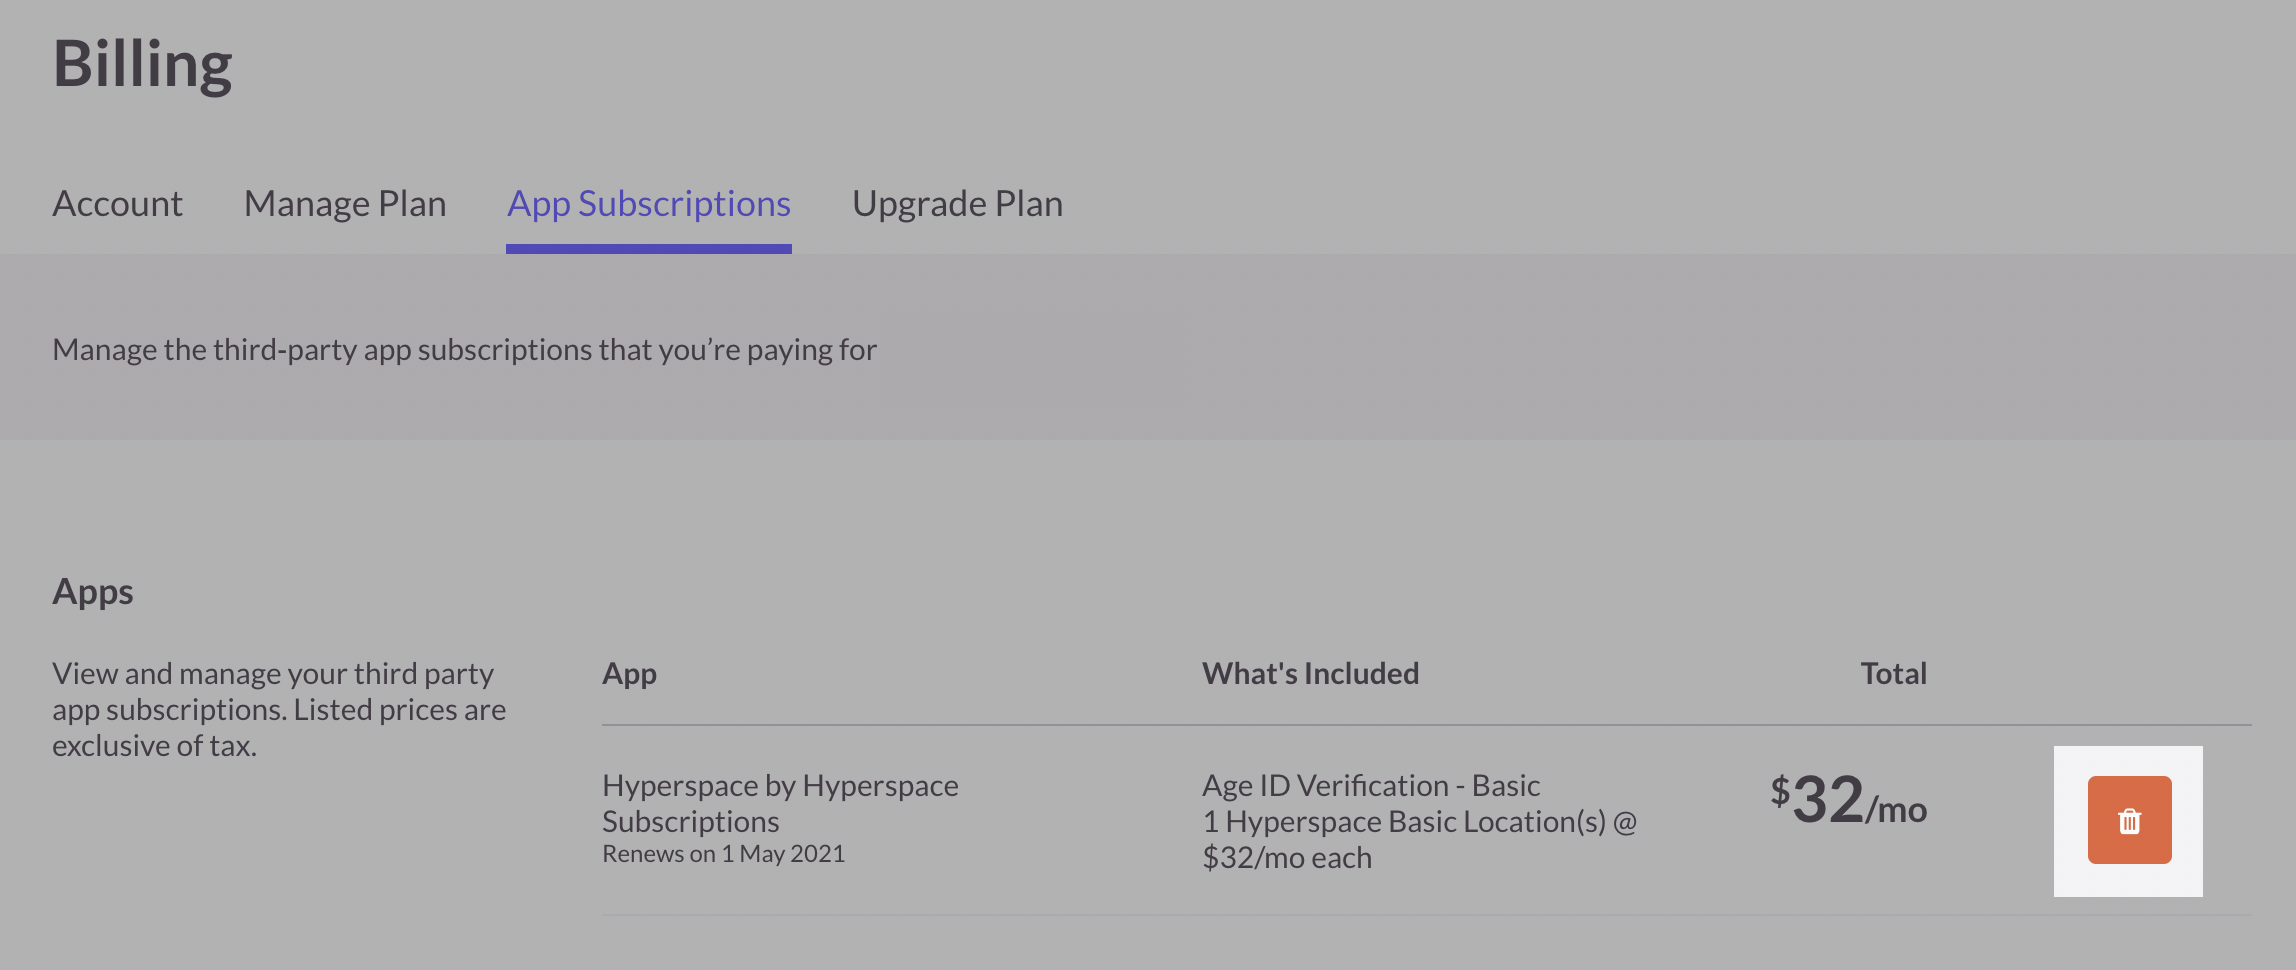Click the Apps section heading
2296x970 pixels.
pos(93,591)
